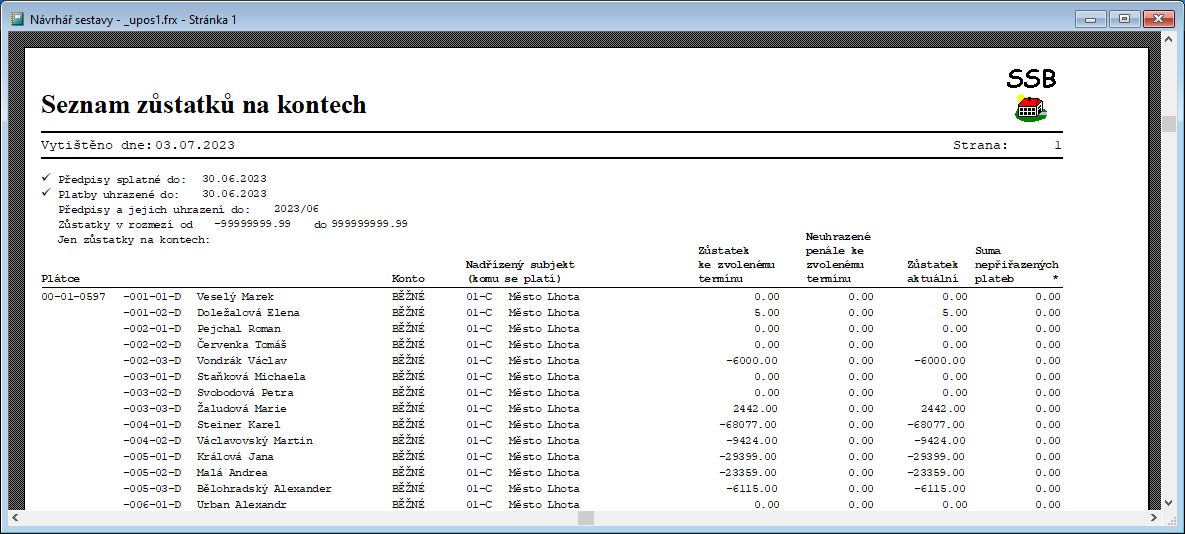The image size is (1185, 534).
Task: Minimize the report preview window
Action: 1095,18
